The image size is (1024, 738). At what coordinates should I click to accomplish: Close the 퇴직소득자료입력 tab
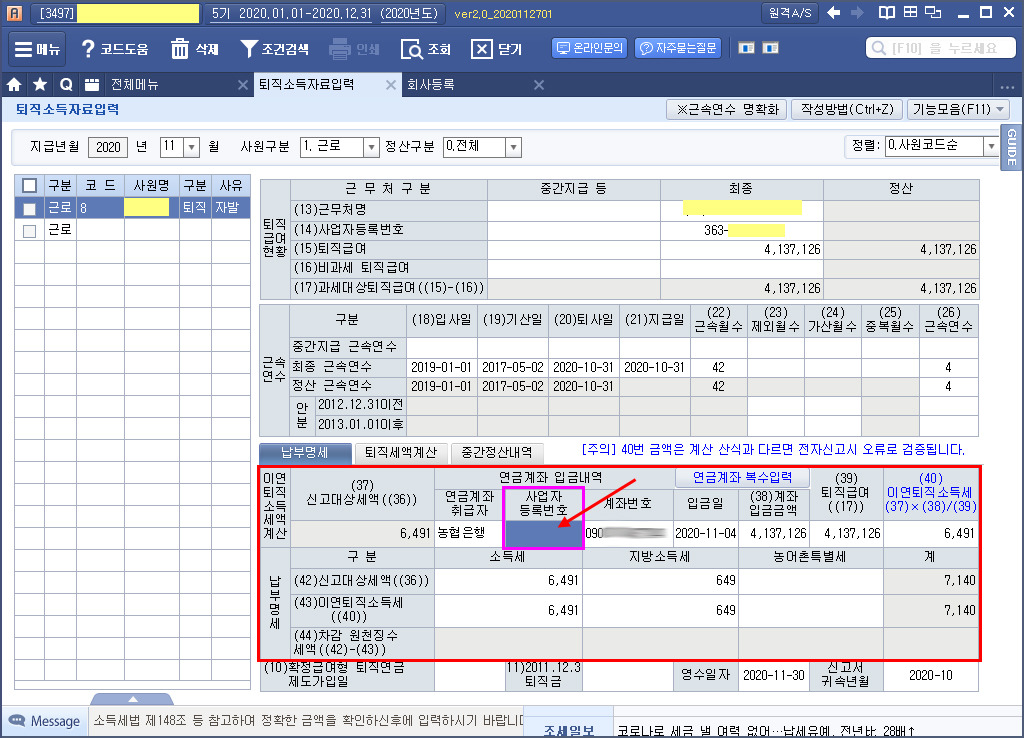(391, 85)
